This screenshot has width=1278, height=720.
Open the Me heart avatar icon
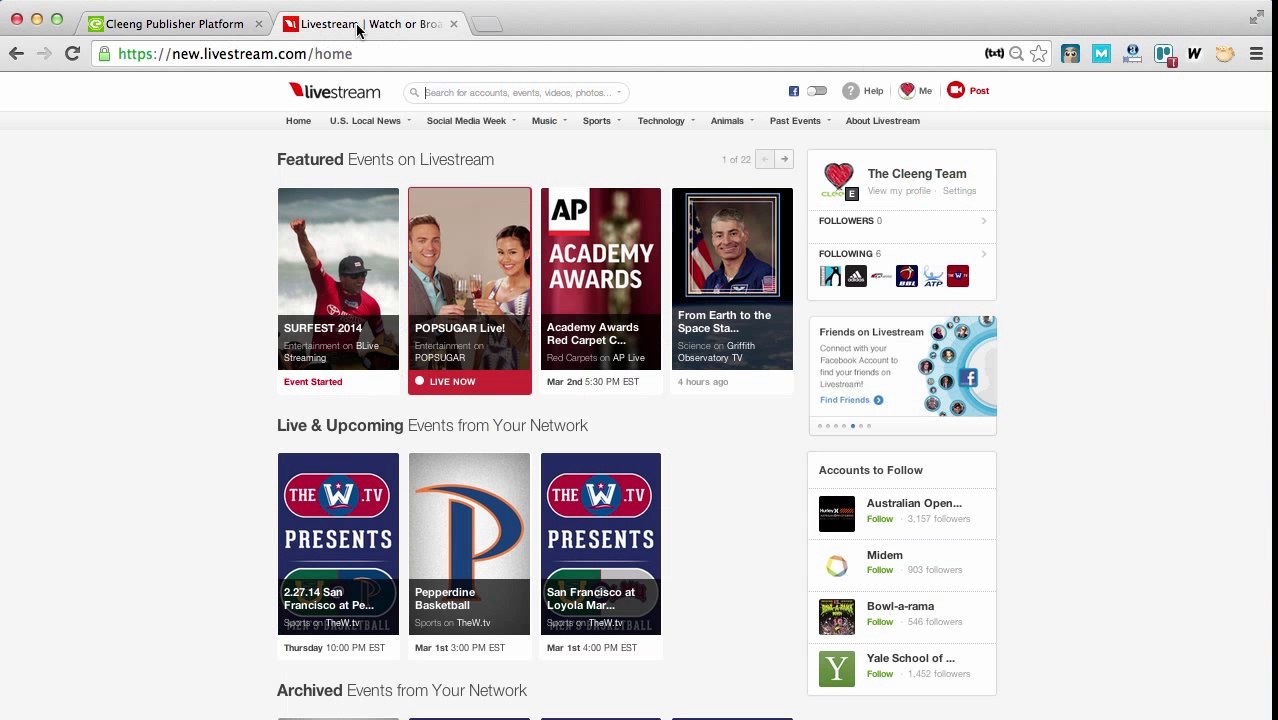907,91
